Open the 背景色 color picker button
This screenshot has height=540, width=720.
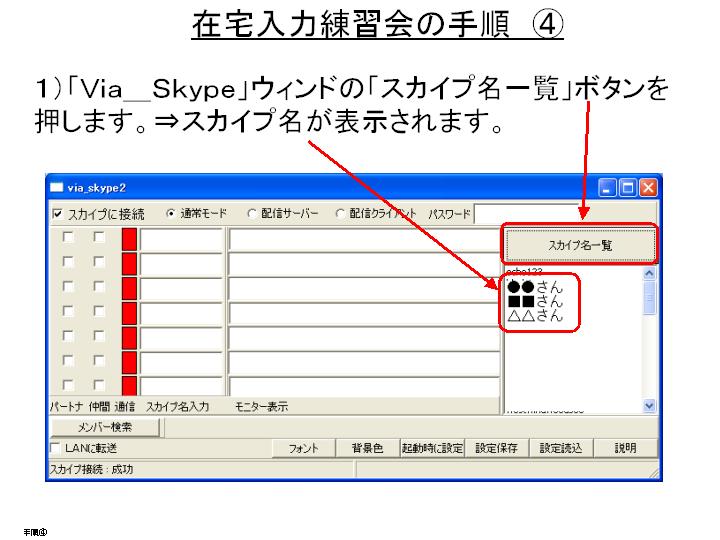pyautogui.click(x=367, y=448)
